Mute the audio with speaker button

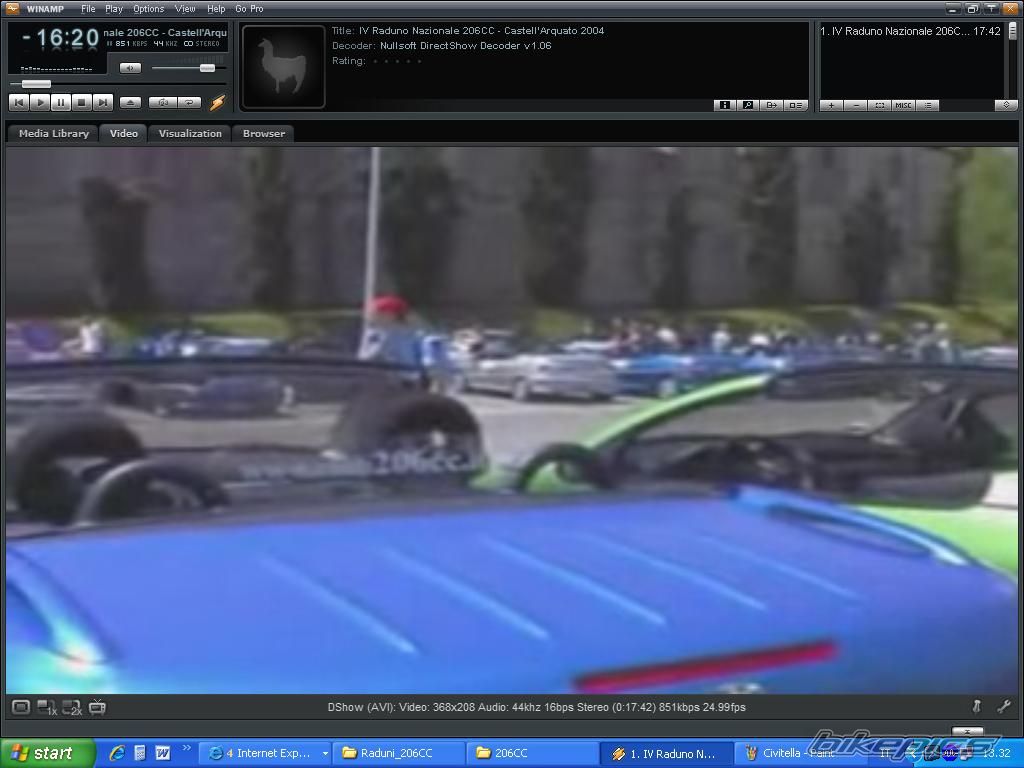130,68
